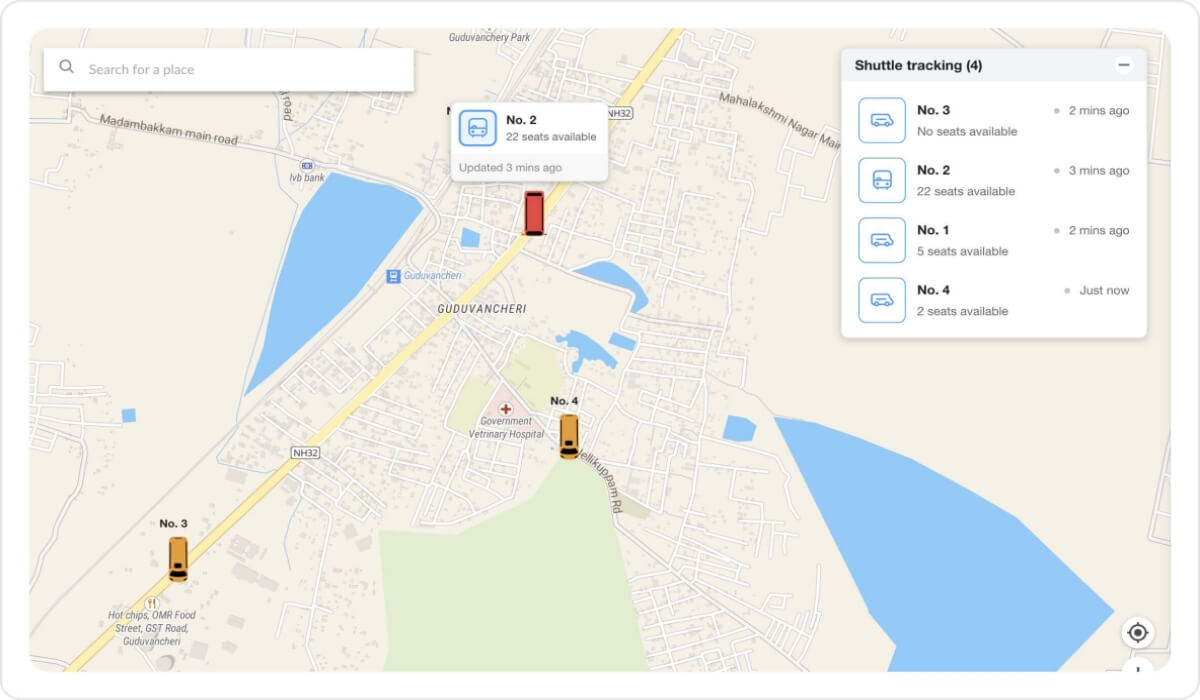Click the Ivb bank map marker

(306, 165)
